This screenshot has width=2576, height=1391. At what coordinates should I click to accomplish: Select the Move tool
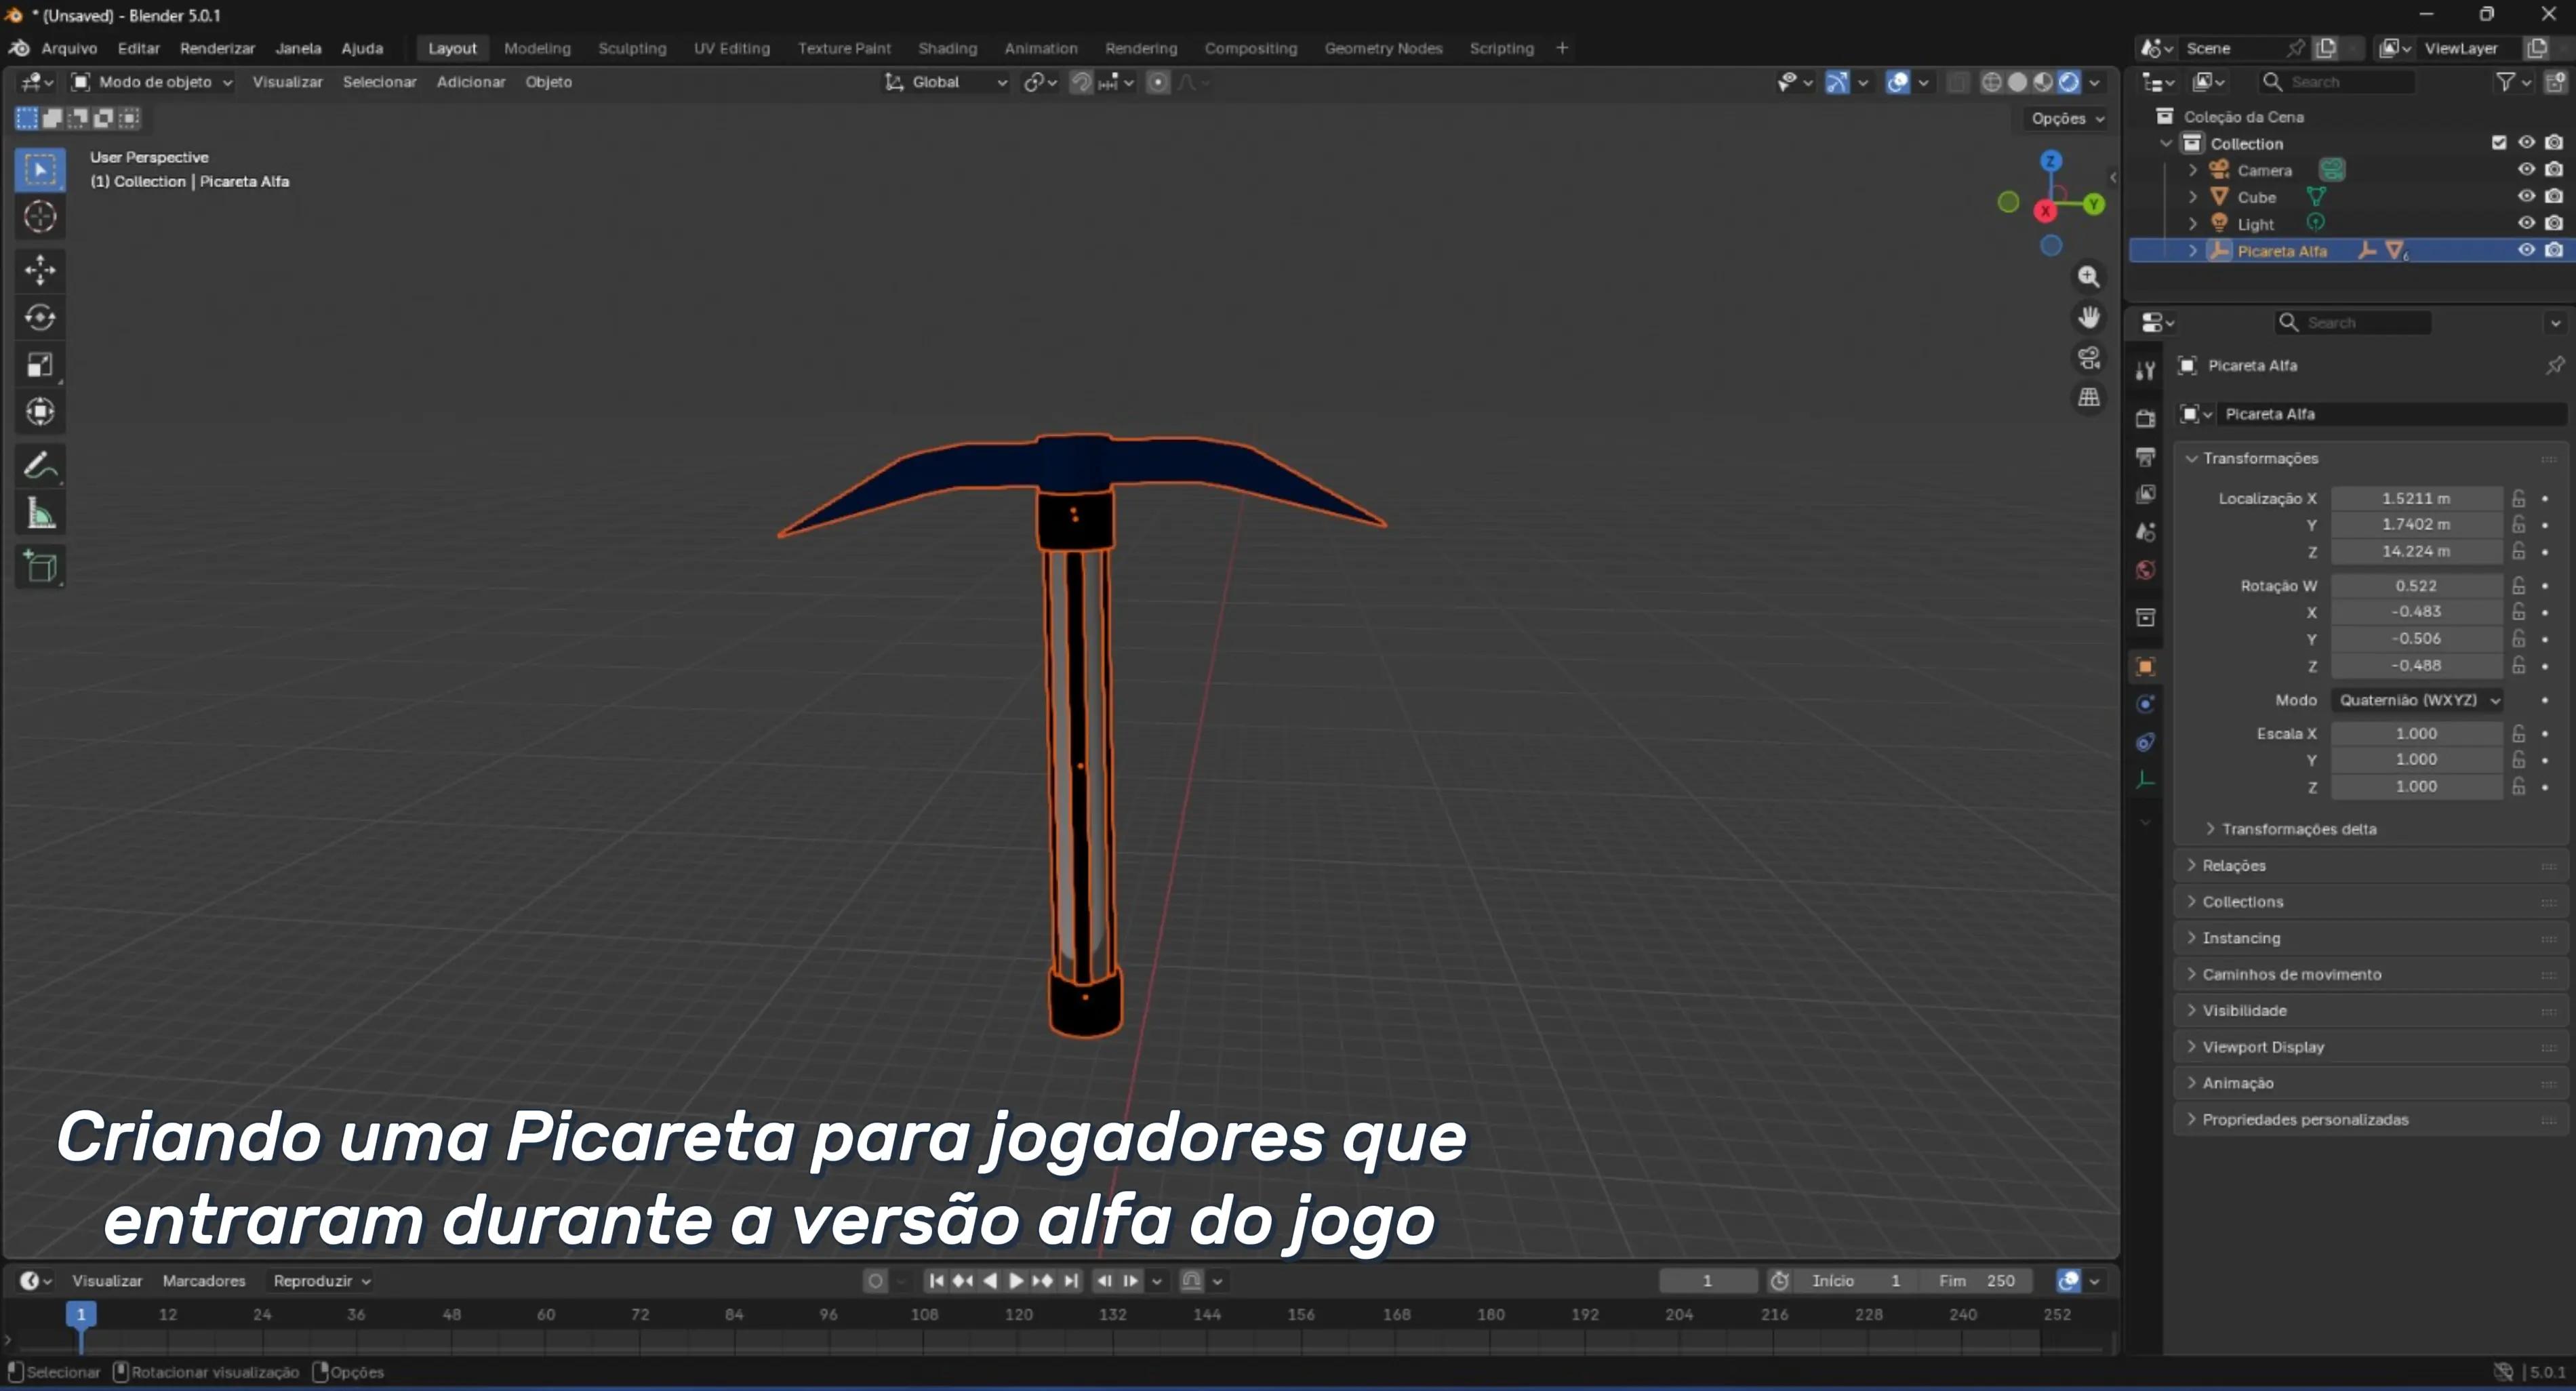point(40,270)
